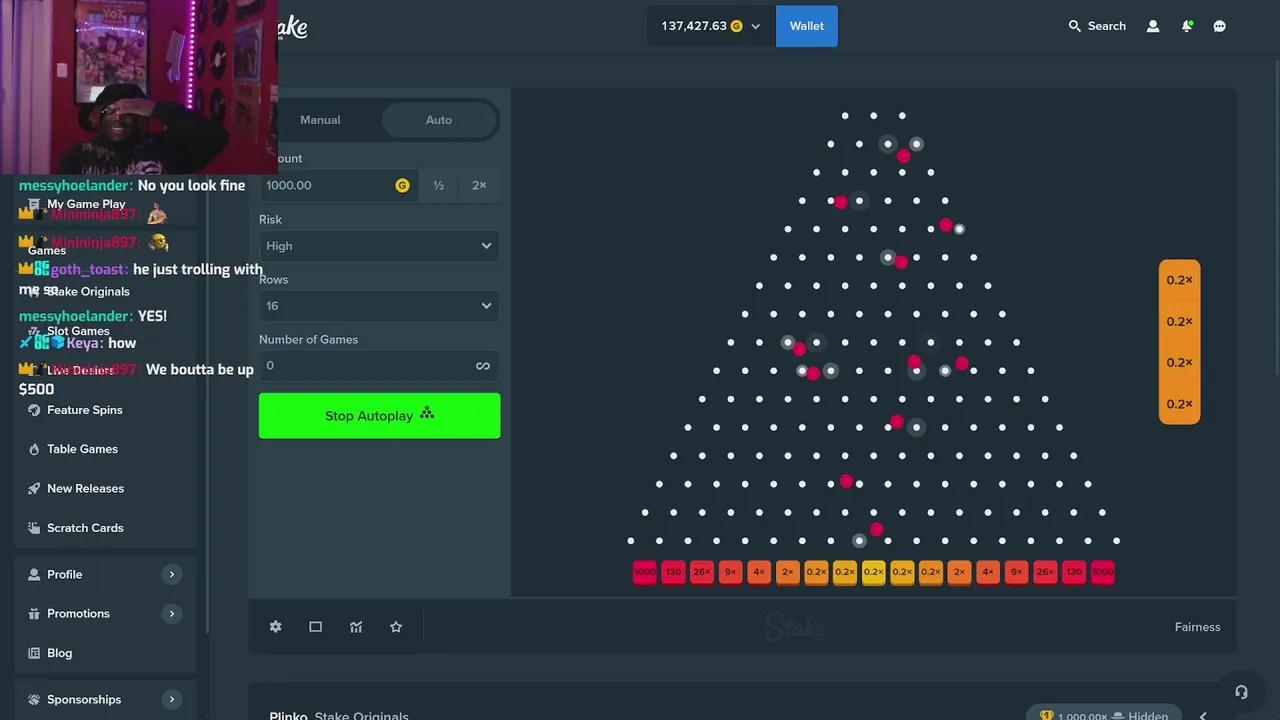Viewport: 1280px width, 720px height.
Task: Open chat bubble icon in header
Action: pos(1220,26)
